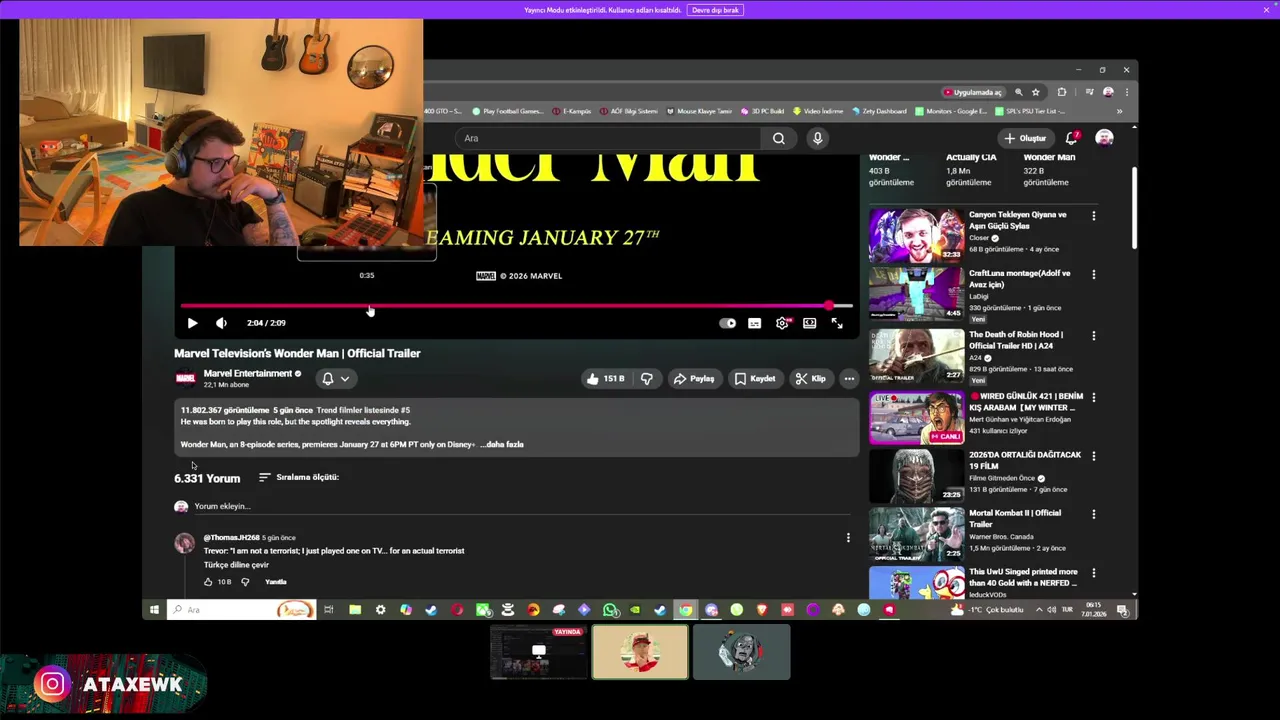Screen dimensions: 1280x720
Task: Open options for Mortal Kombat II trailer
Action: click(1093, 514)
